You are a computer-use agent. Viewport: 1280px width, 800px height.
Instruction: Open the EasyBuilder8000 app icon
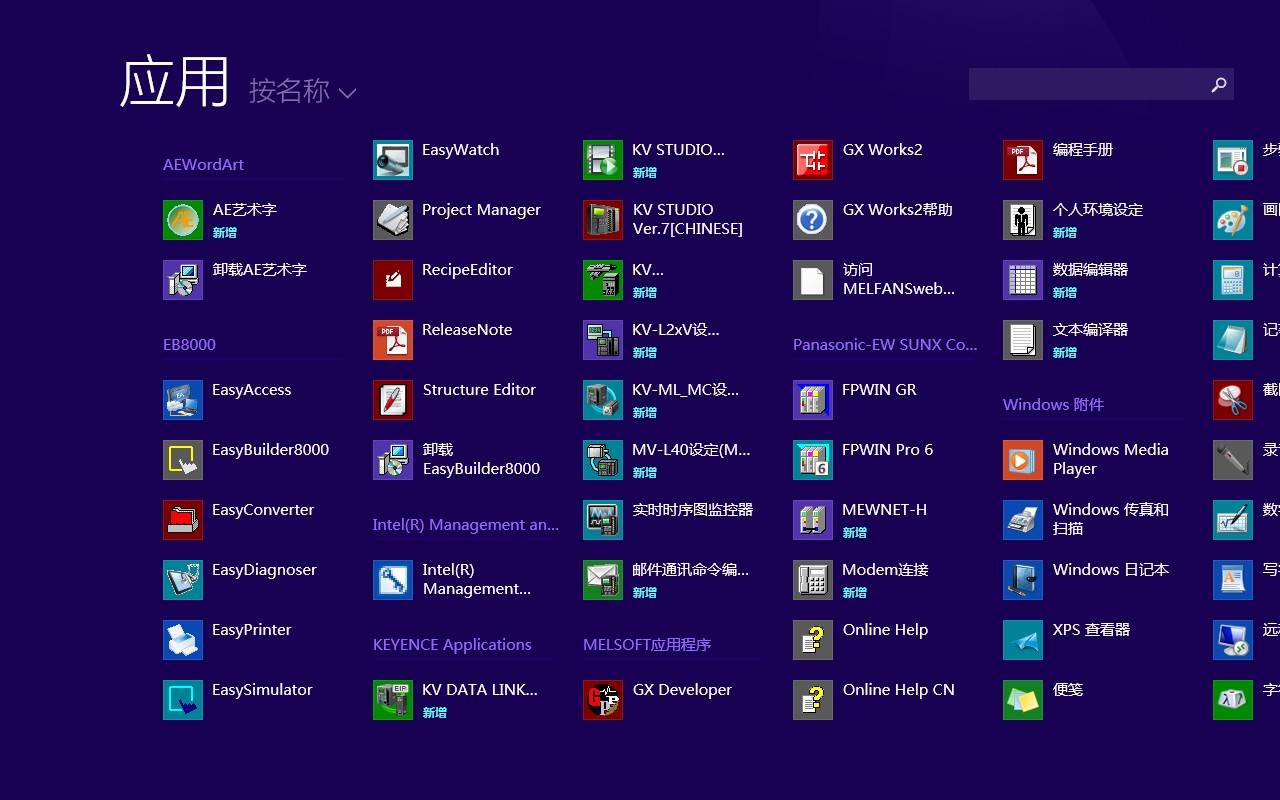[183, 460]
